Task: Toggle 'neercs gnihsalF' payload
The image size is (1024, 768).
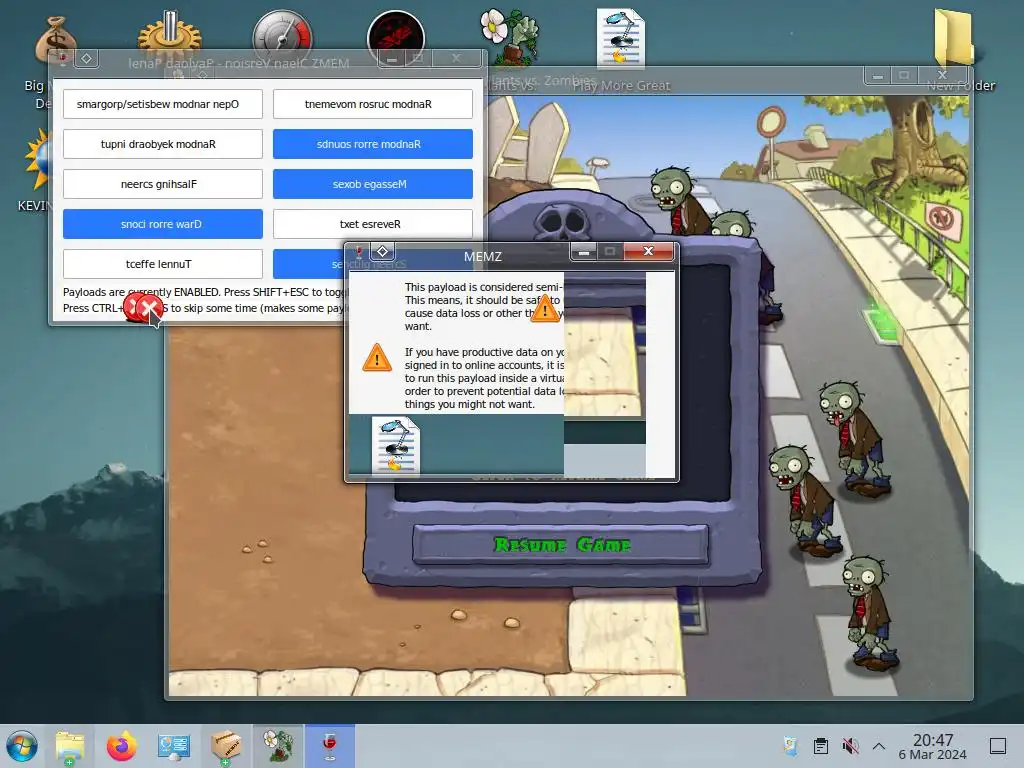Action: pyautogui.click(x=163, y=184)
